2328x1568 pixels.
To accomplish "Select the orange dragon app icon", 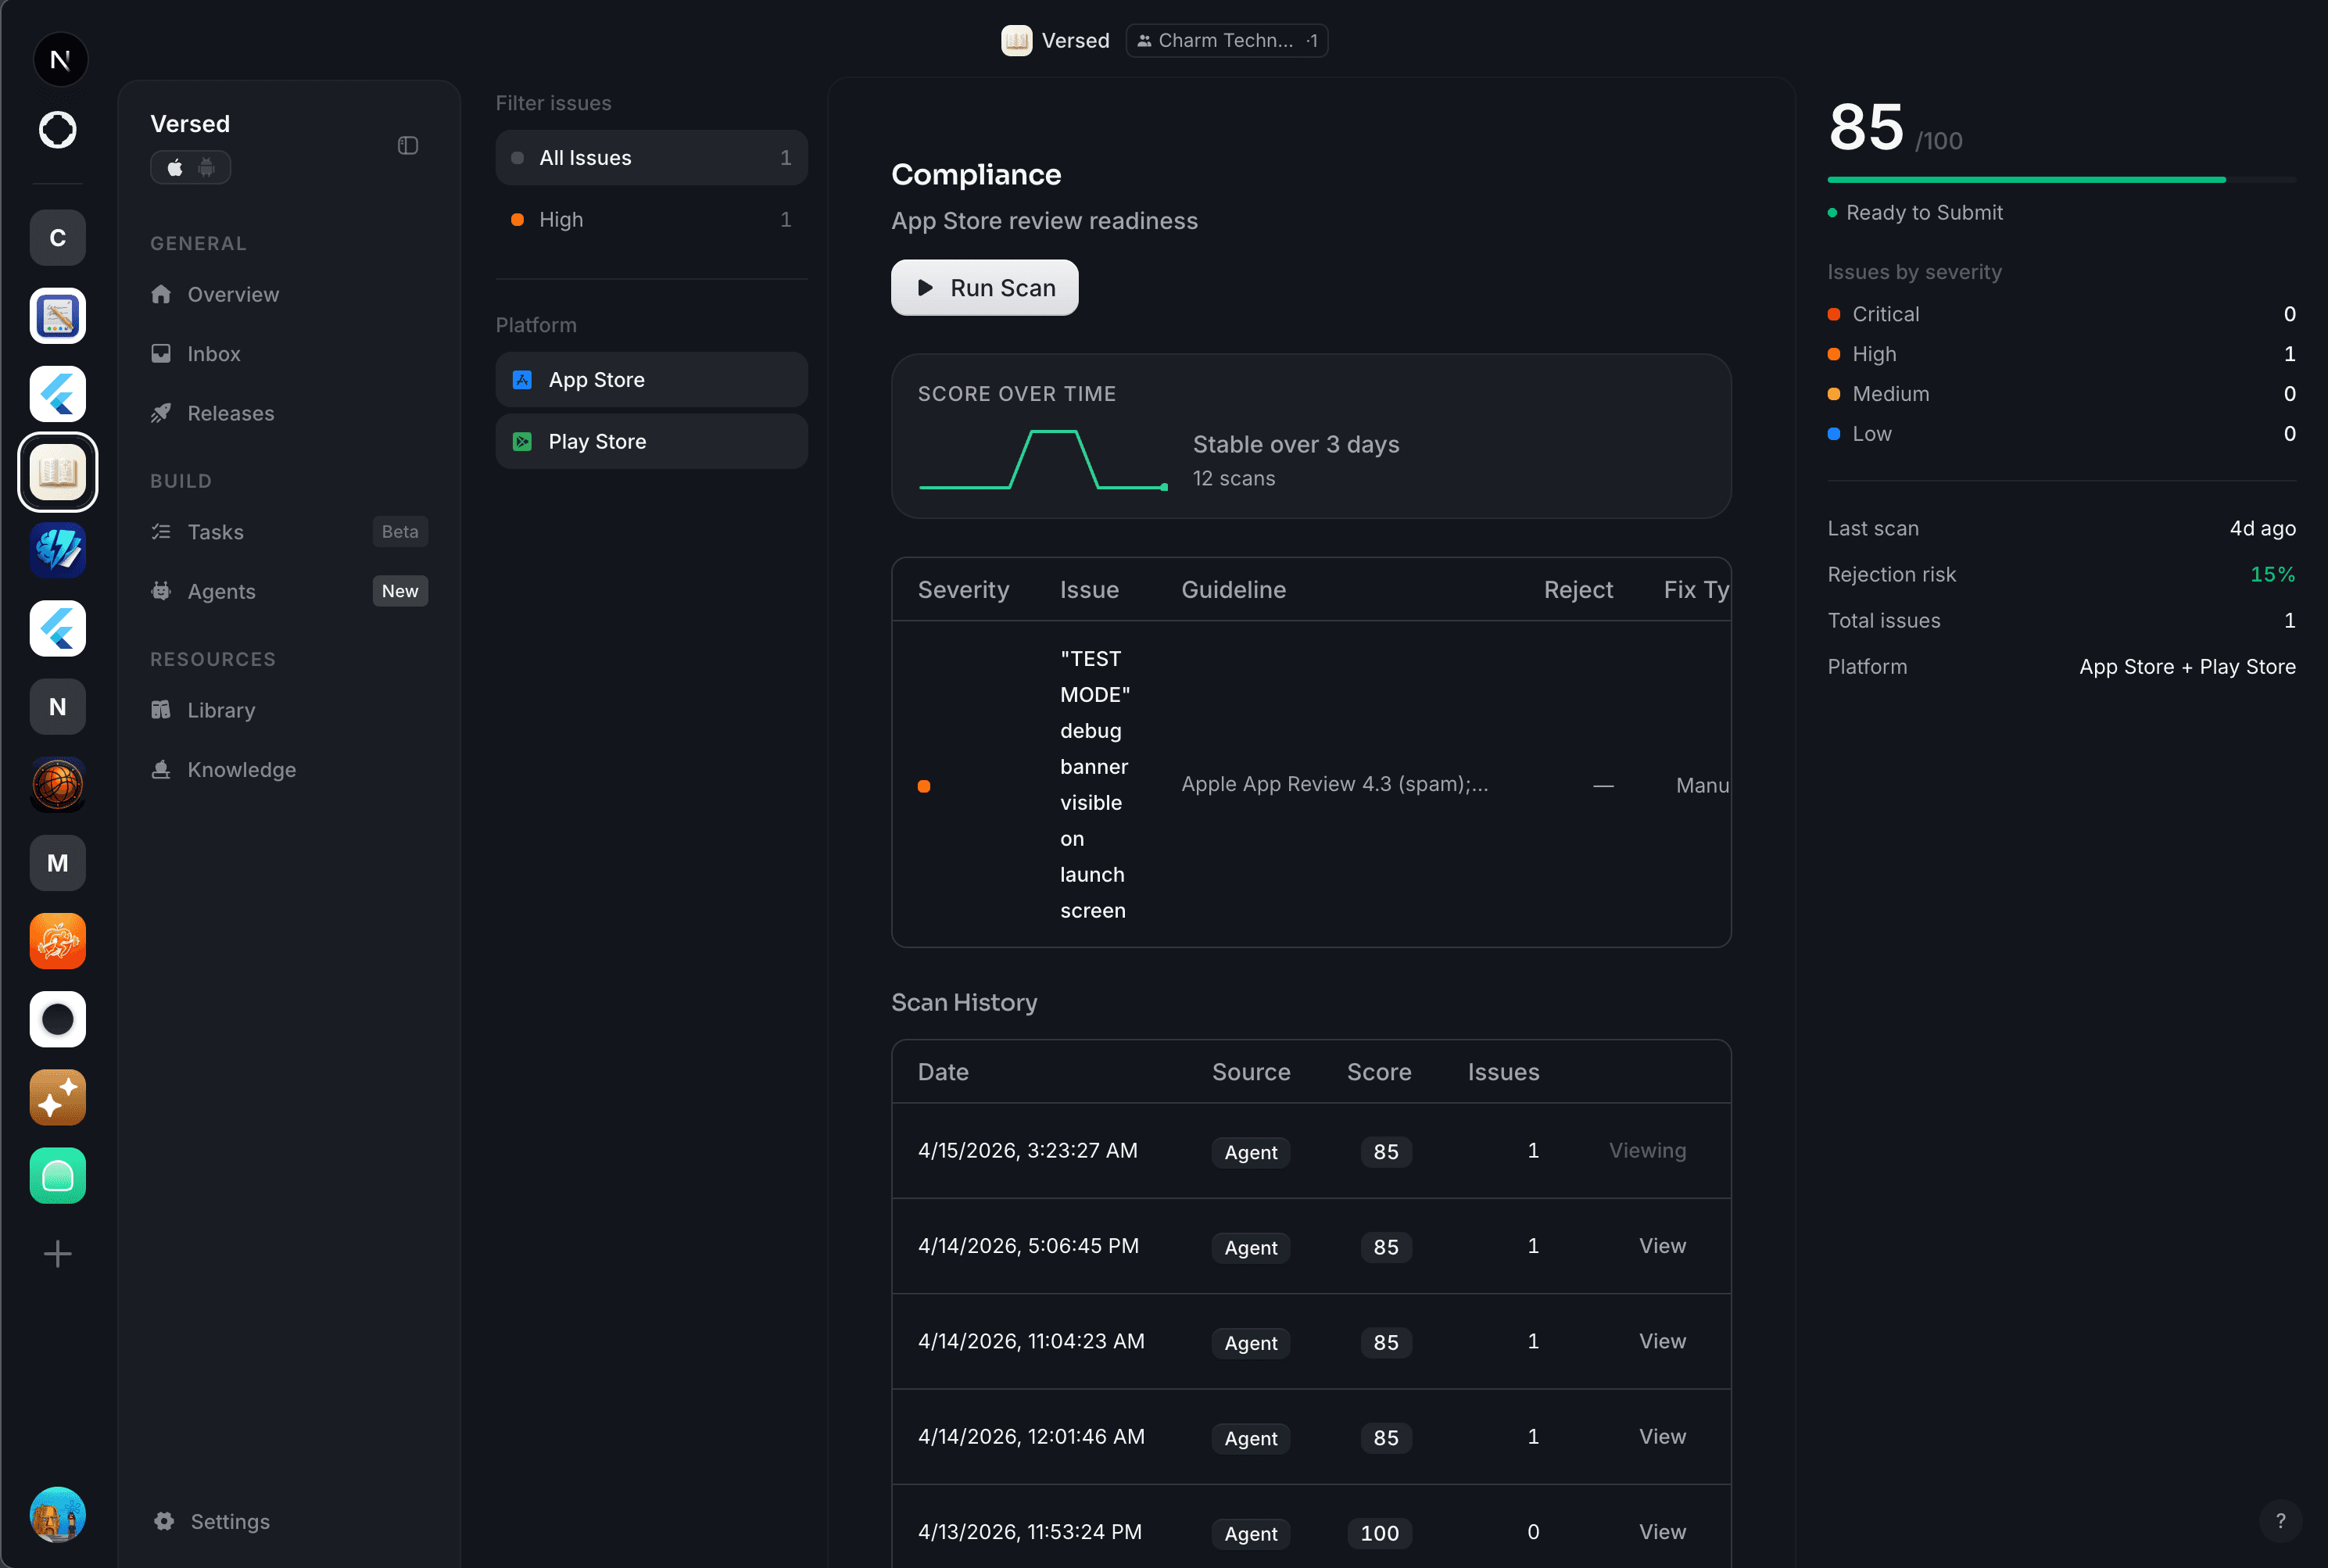I will [x=58, y=941].
